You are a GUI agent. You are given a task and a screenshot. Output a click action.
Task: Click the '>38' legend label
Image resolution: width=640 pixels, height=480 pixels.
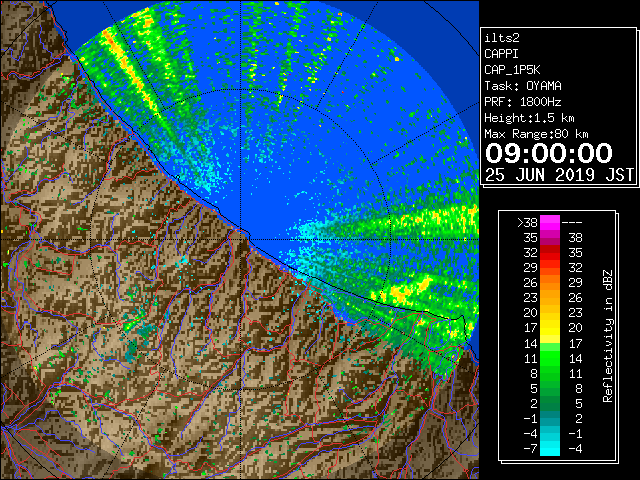527,223
